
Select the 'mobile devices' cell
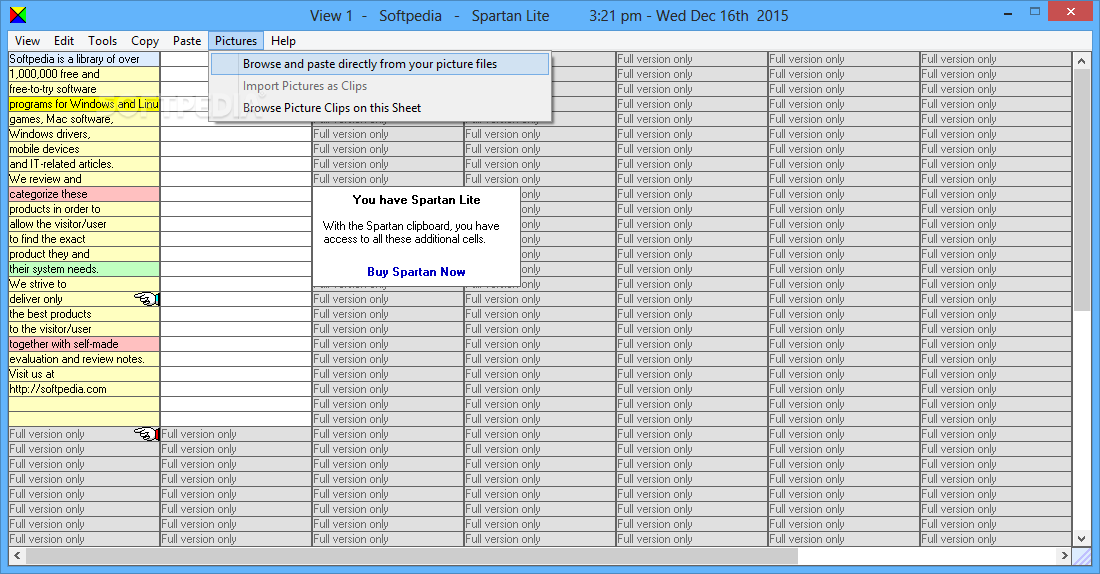point(84,149)
